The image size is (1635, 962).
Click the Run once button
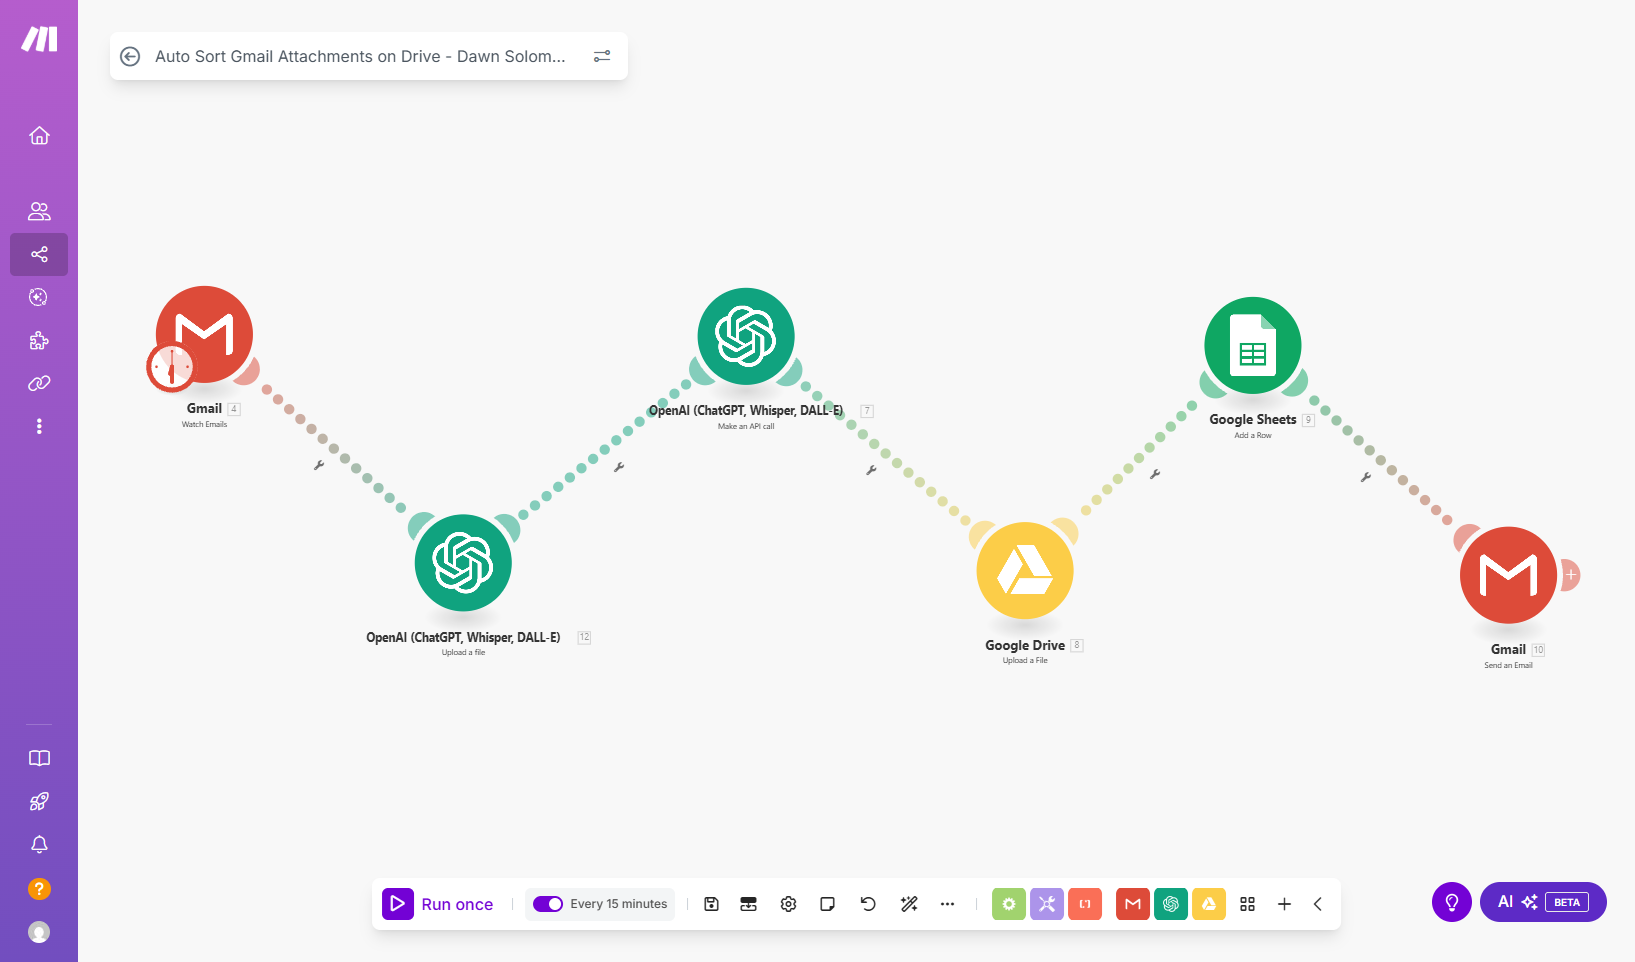pyautogui.click(x=438, y=904)
